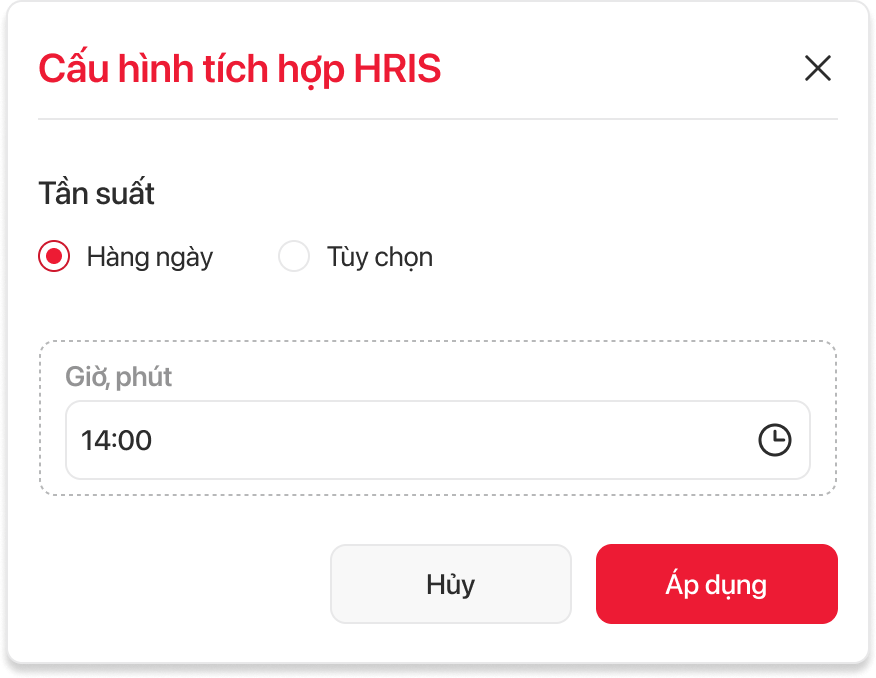
Task: Apply the HRIS configuration with the red button
Action: tap(717, 584)
